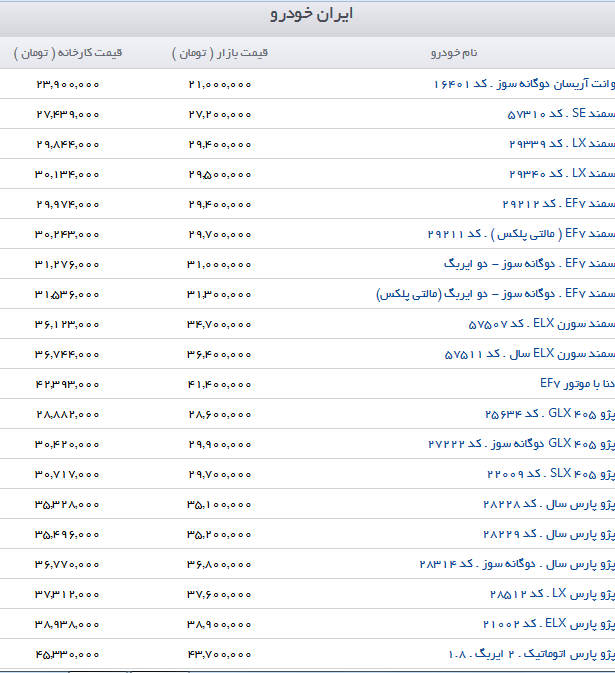Open the پژو ۴۰۵ SLX کد ۲۲۰۰۹ link

551,474
